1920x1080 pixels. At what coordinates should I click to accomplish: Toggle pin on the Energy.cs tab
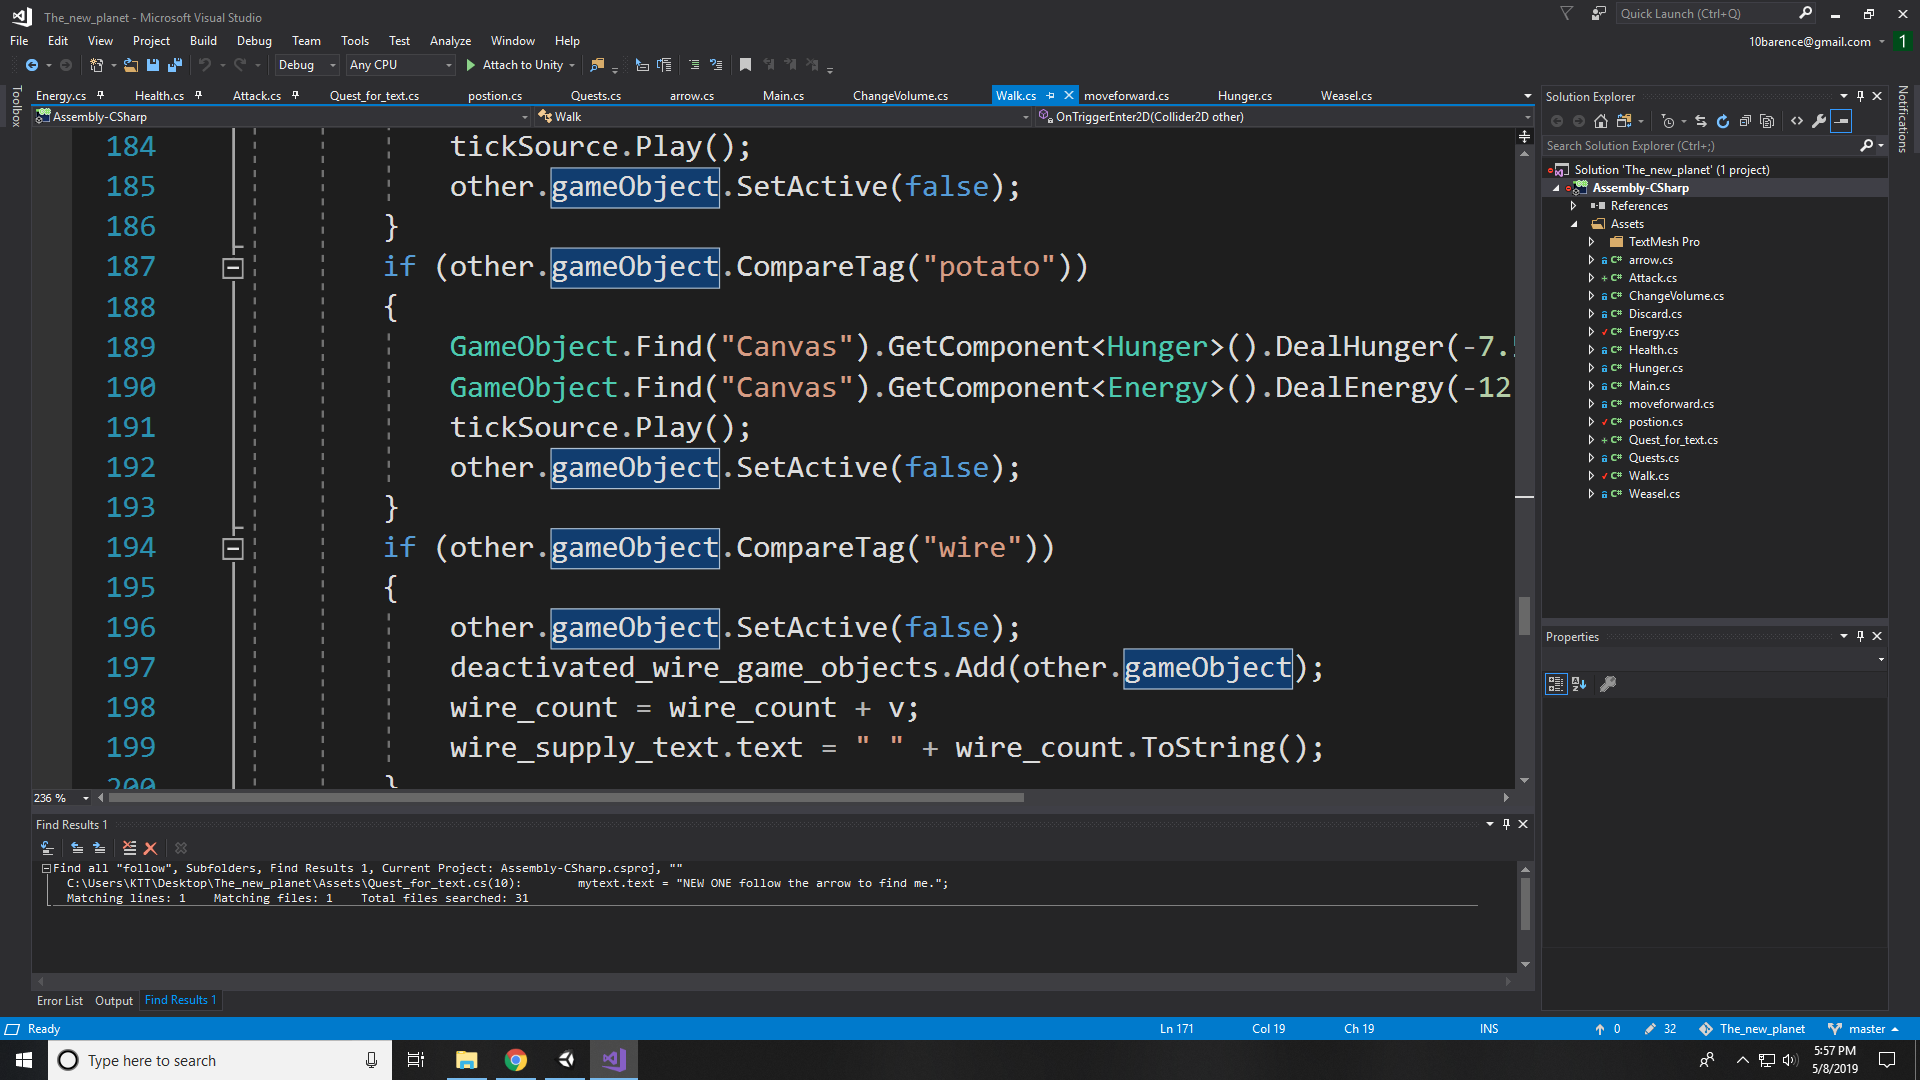100,96
